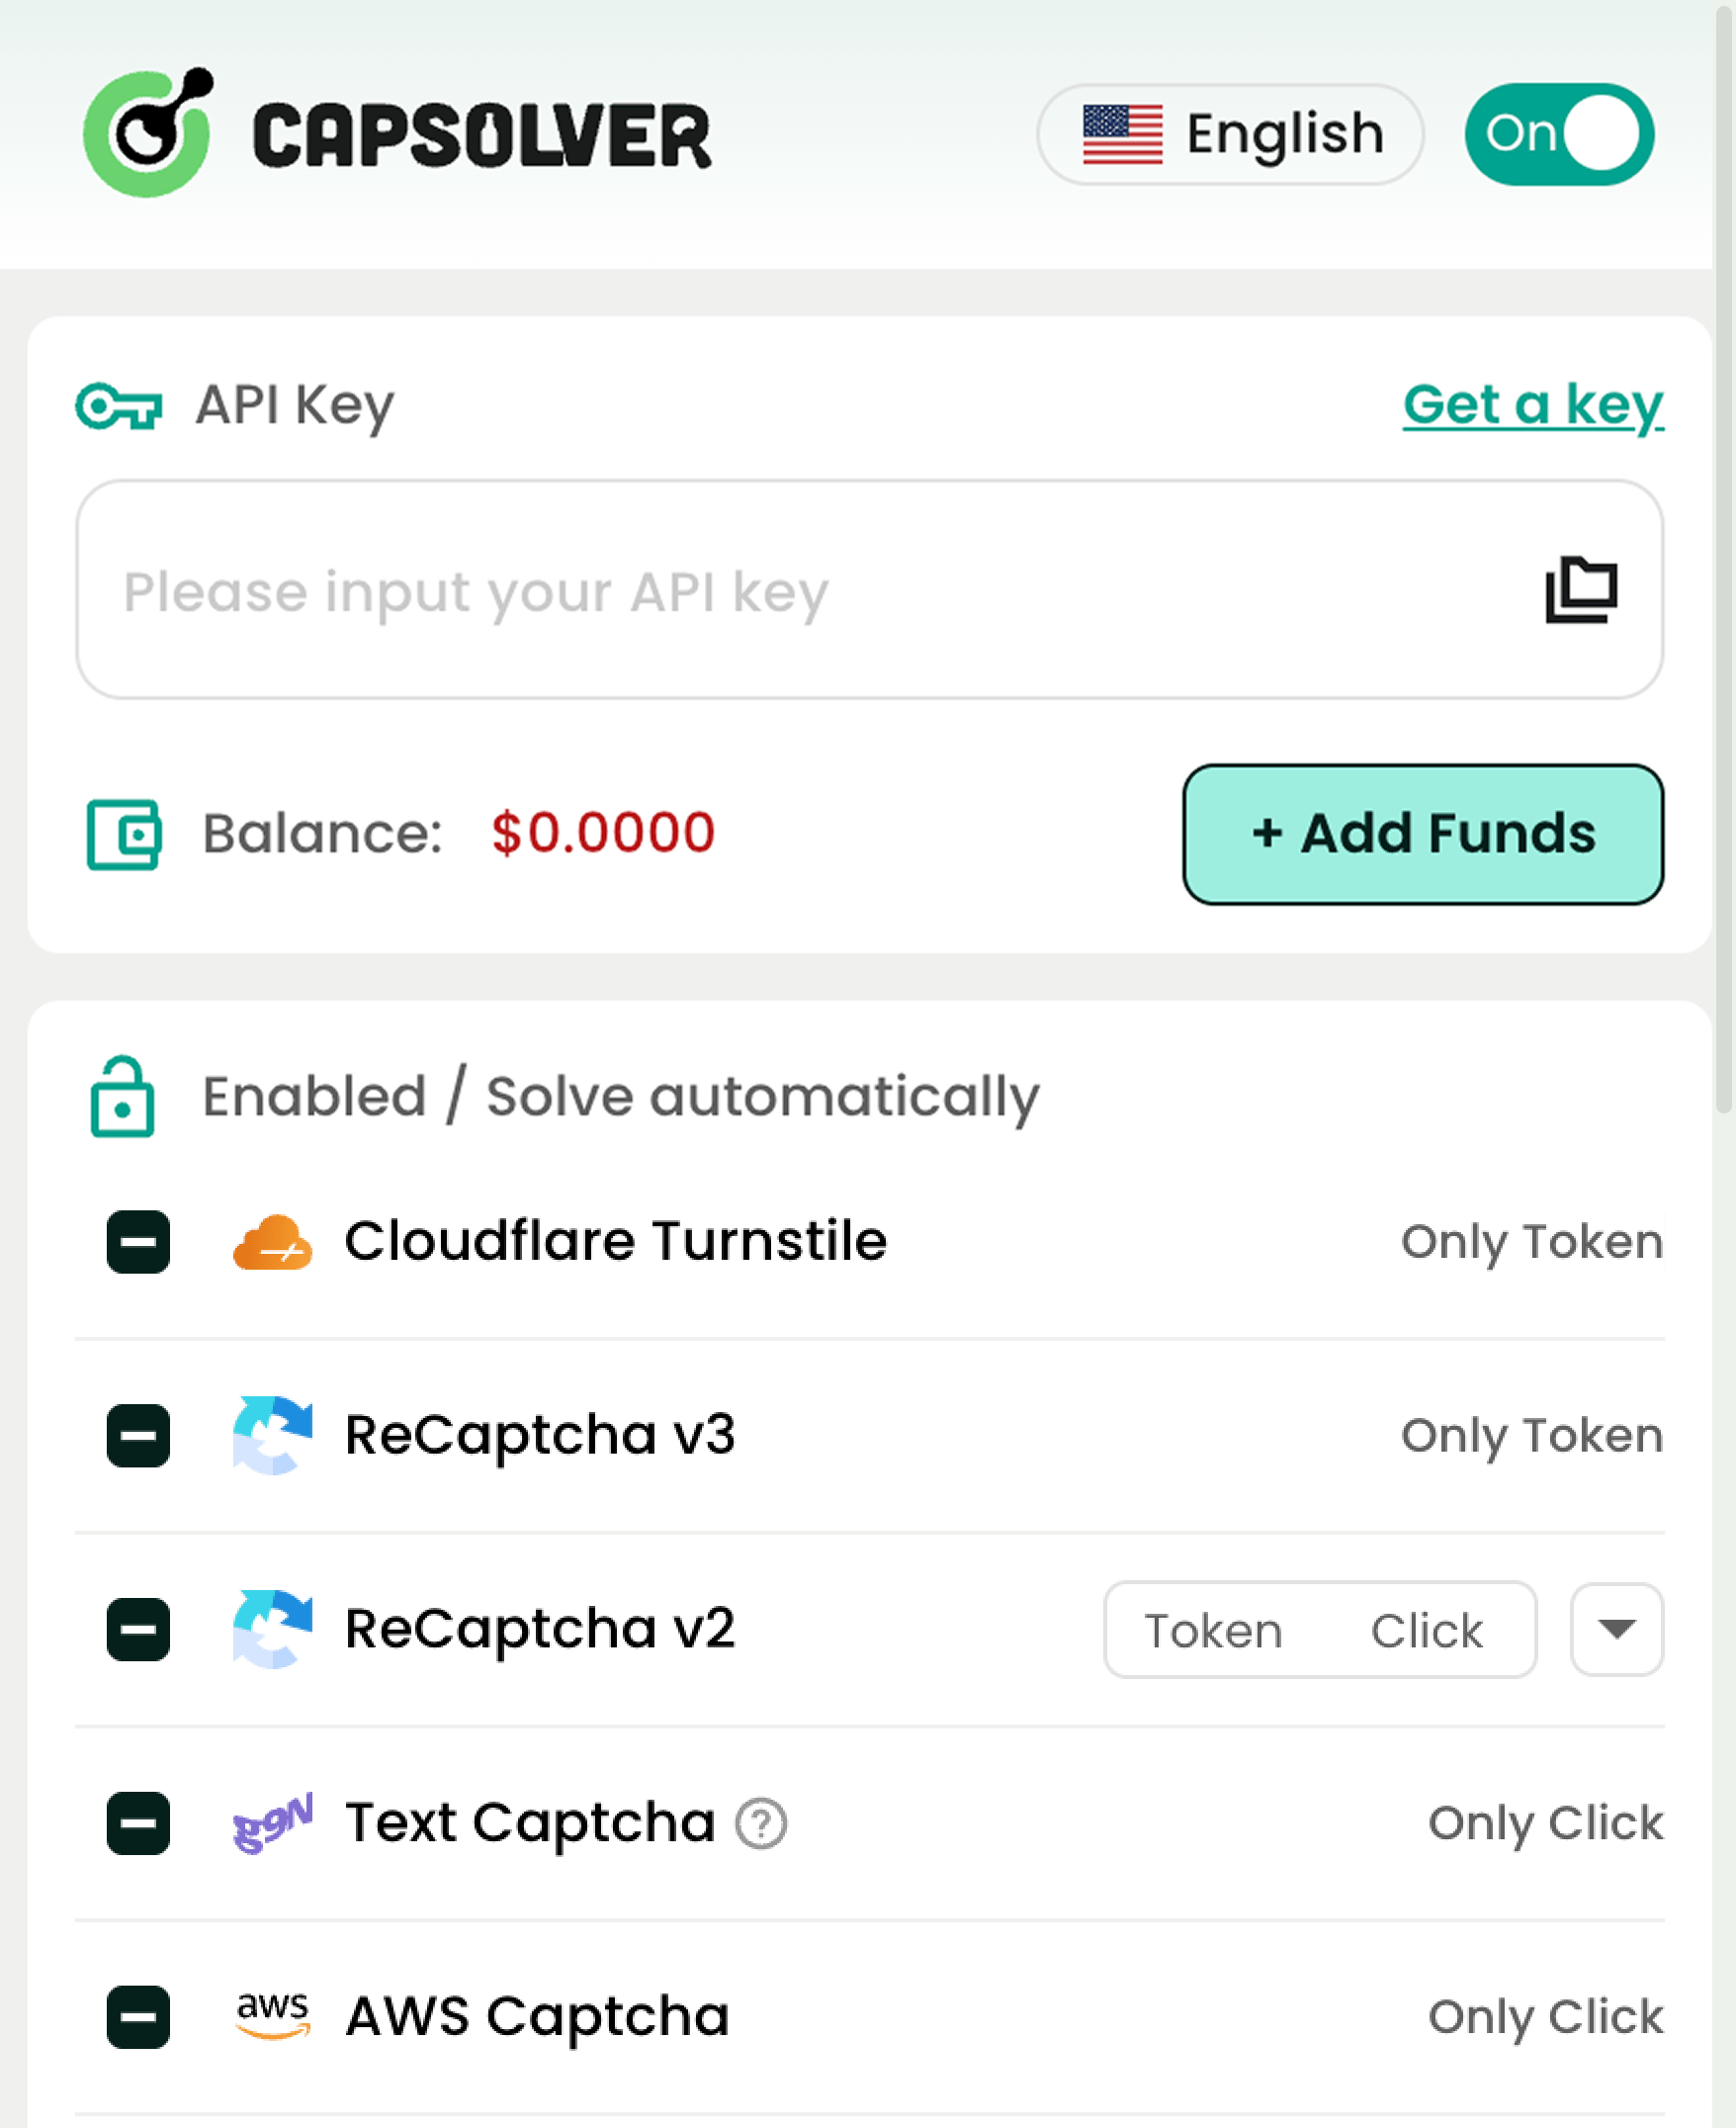Click the Cloudflare Turnstile cloud icon

(x=272, y=1240)
